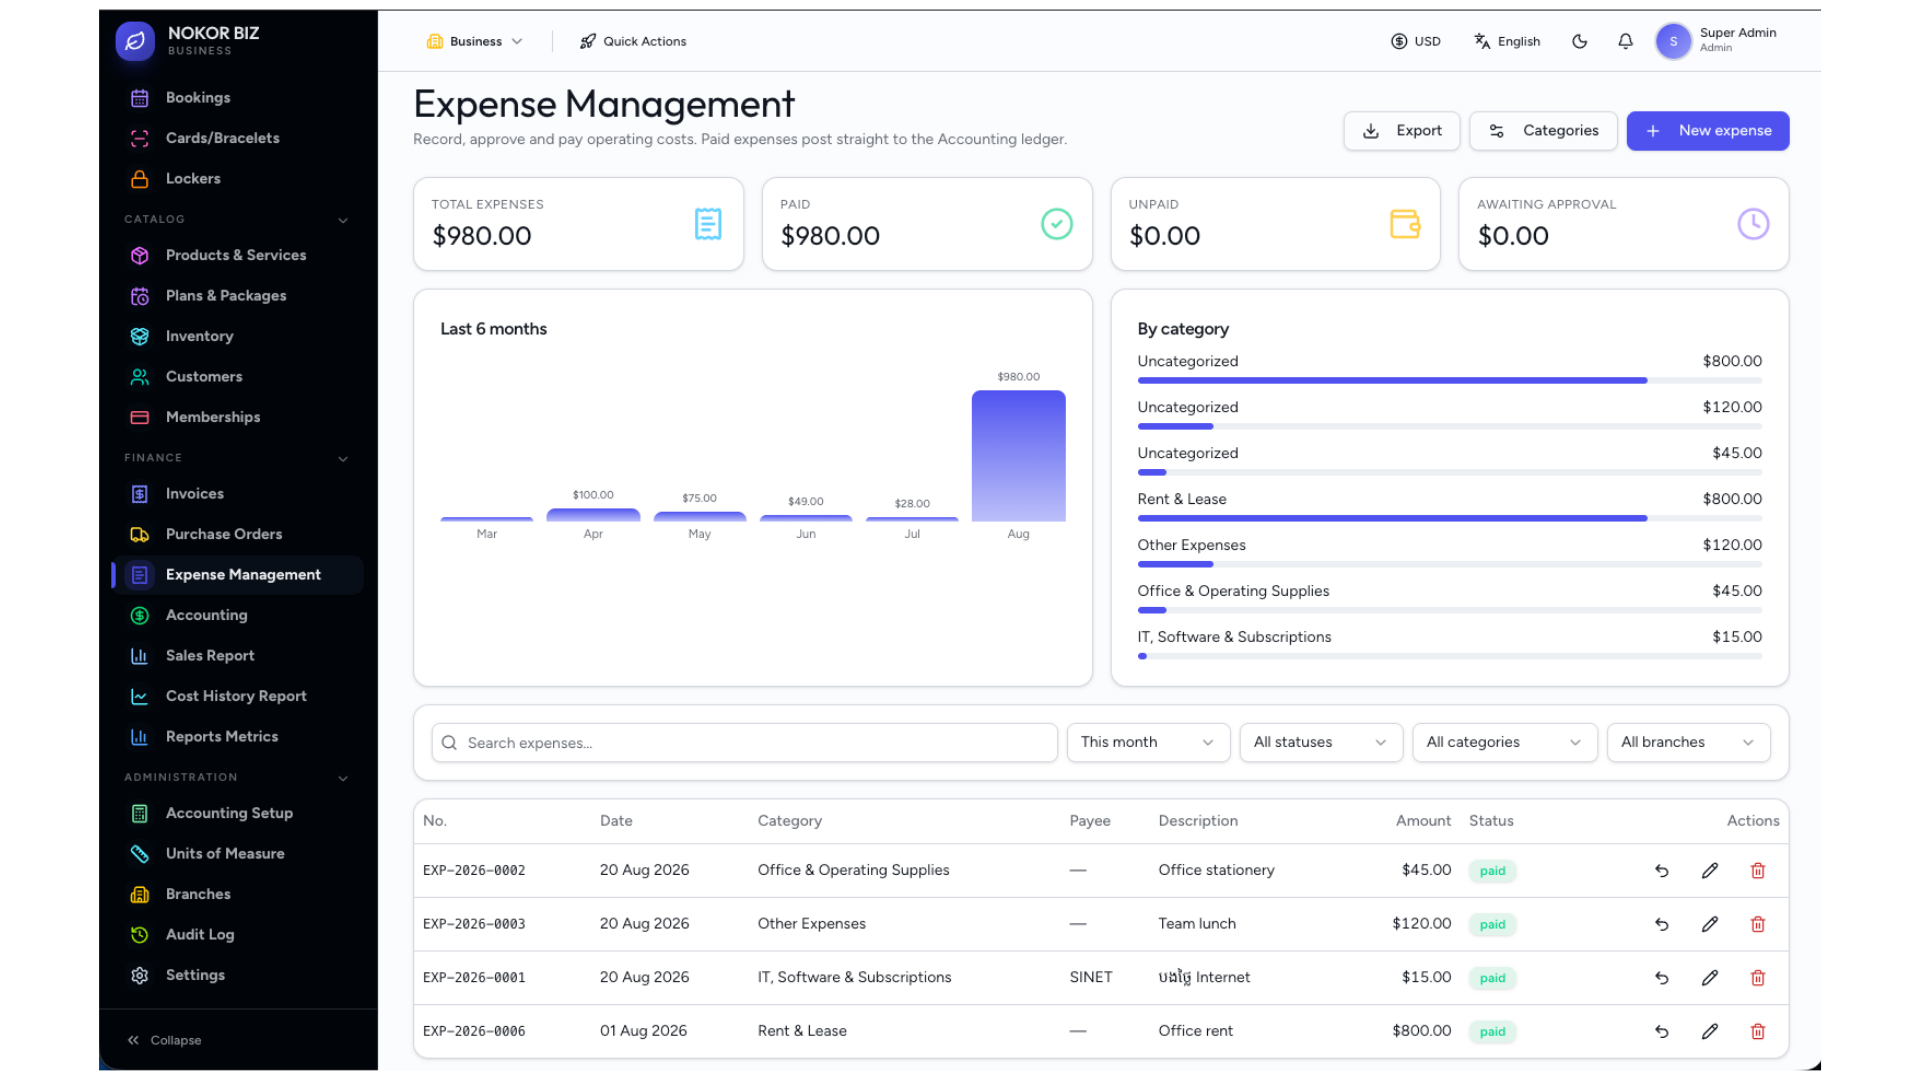Viewport: 1920px width, 1080px height.
Task: Collapse the Catalog sidebar section
Action: (343, 220)
